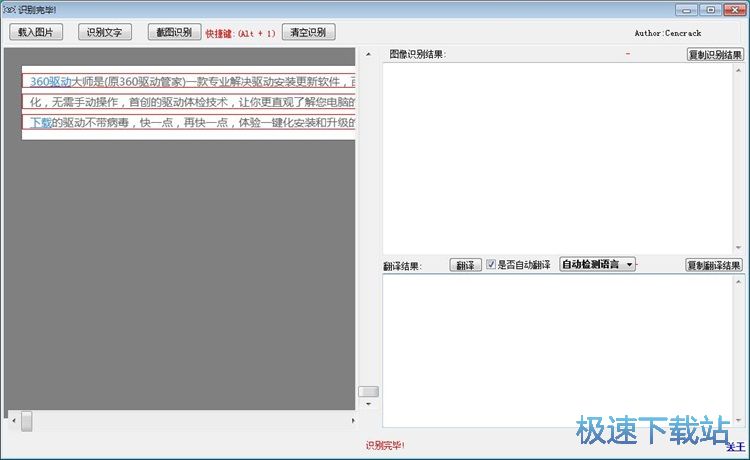Click the horizontal scrollbar thumb under image

pyautogui.click(x=27, y=421)
